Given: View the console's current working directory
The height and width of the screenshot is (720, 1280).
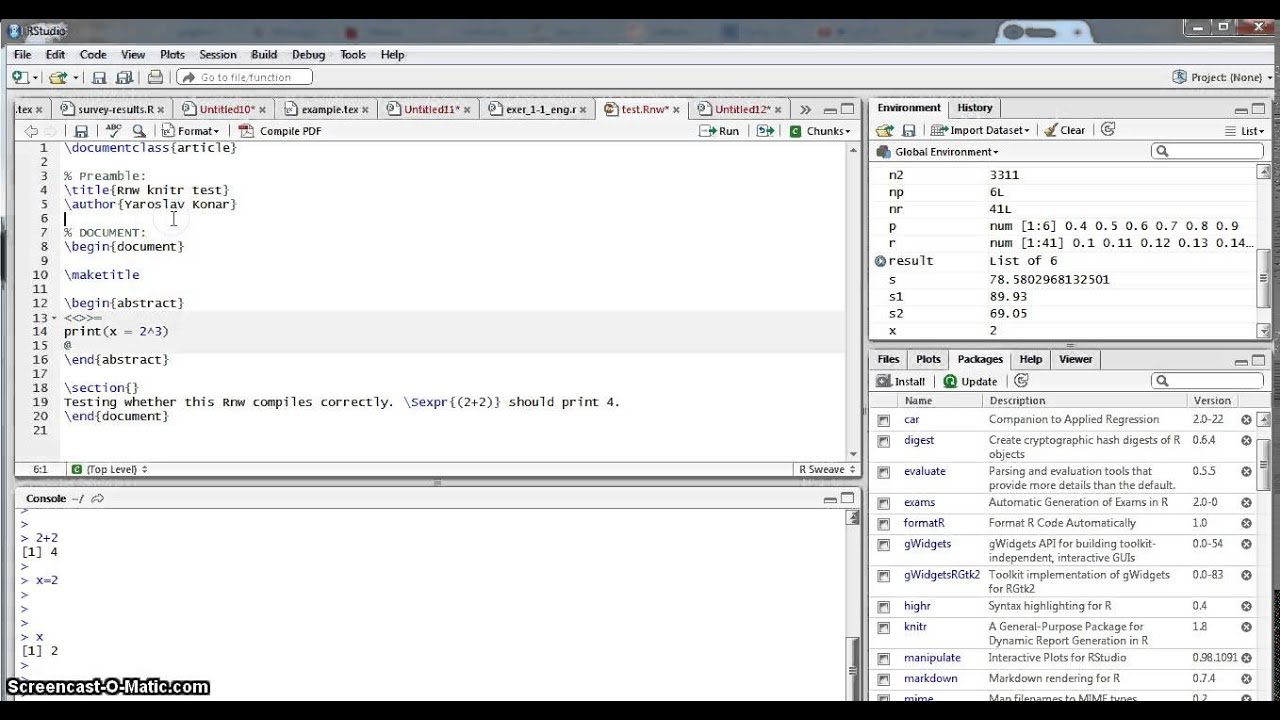Looking at the screenshot, I should point(97,499).
